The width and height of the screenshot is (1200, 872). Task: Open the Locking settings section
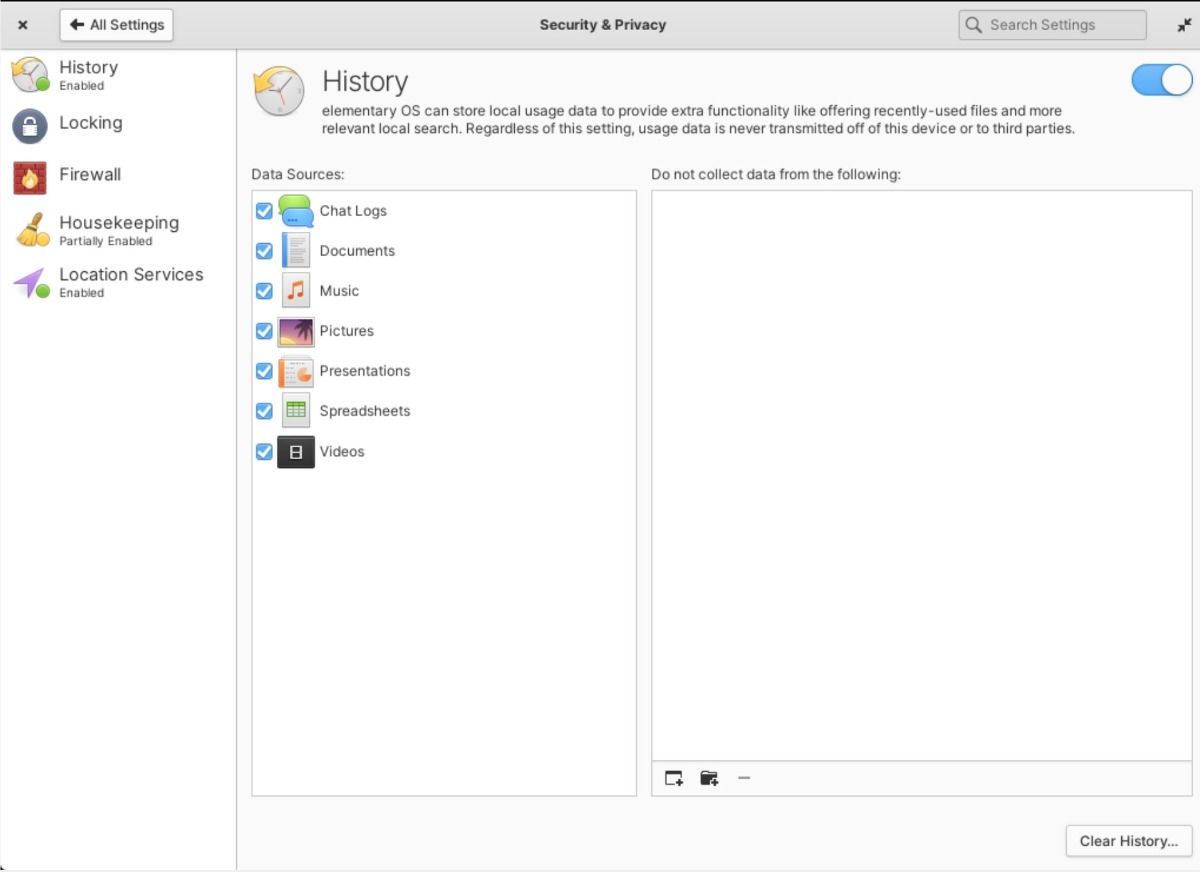[92, 123]
